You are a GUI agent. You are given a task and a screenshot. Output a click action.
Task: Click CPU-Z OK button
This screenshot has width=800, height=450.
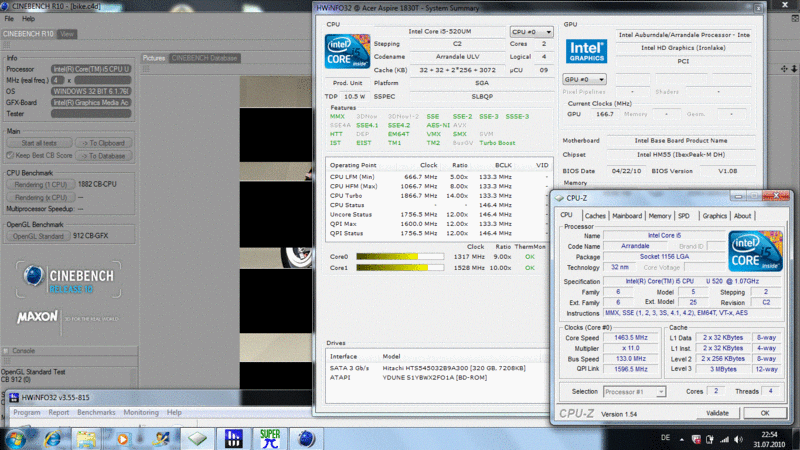coord(764,413)
